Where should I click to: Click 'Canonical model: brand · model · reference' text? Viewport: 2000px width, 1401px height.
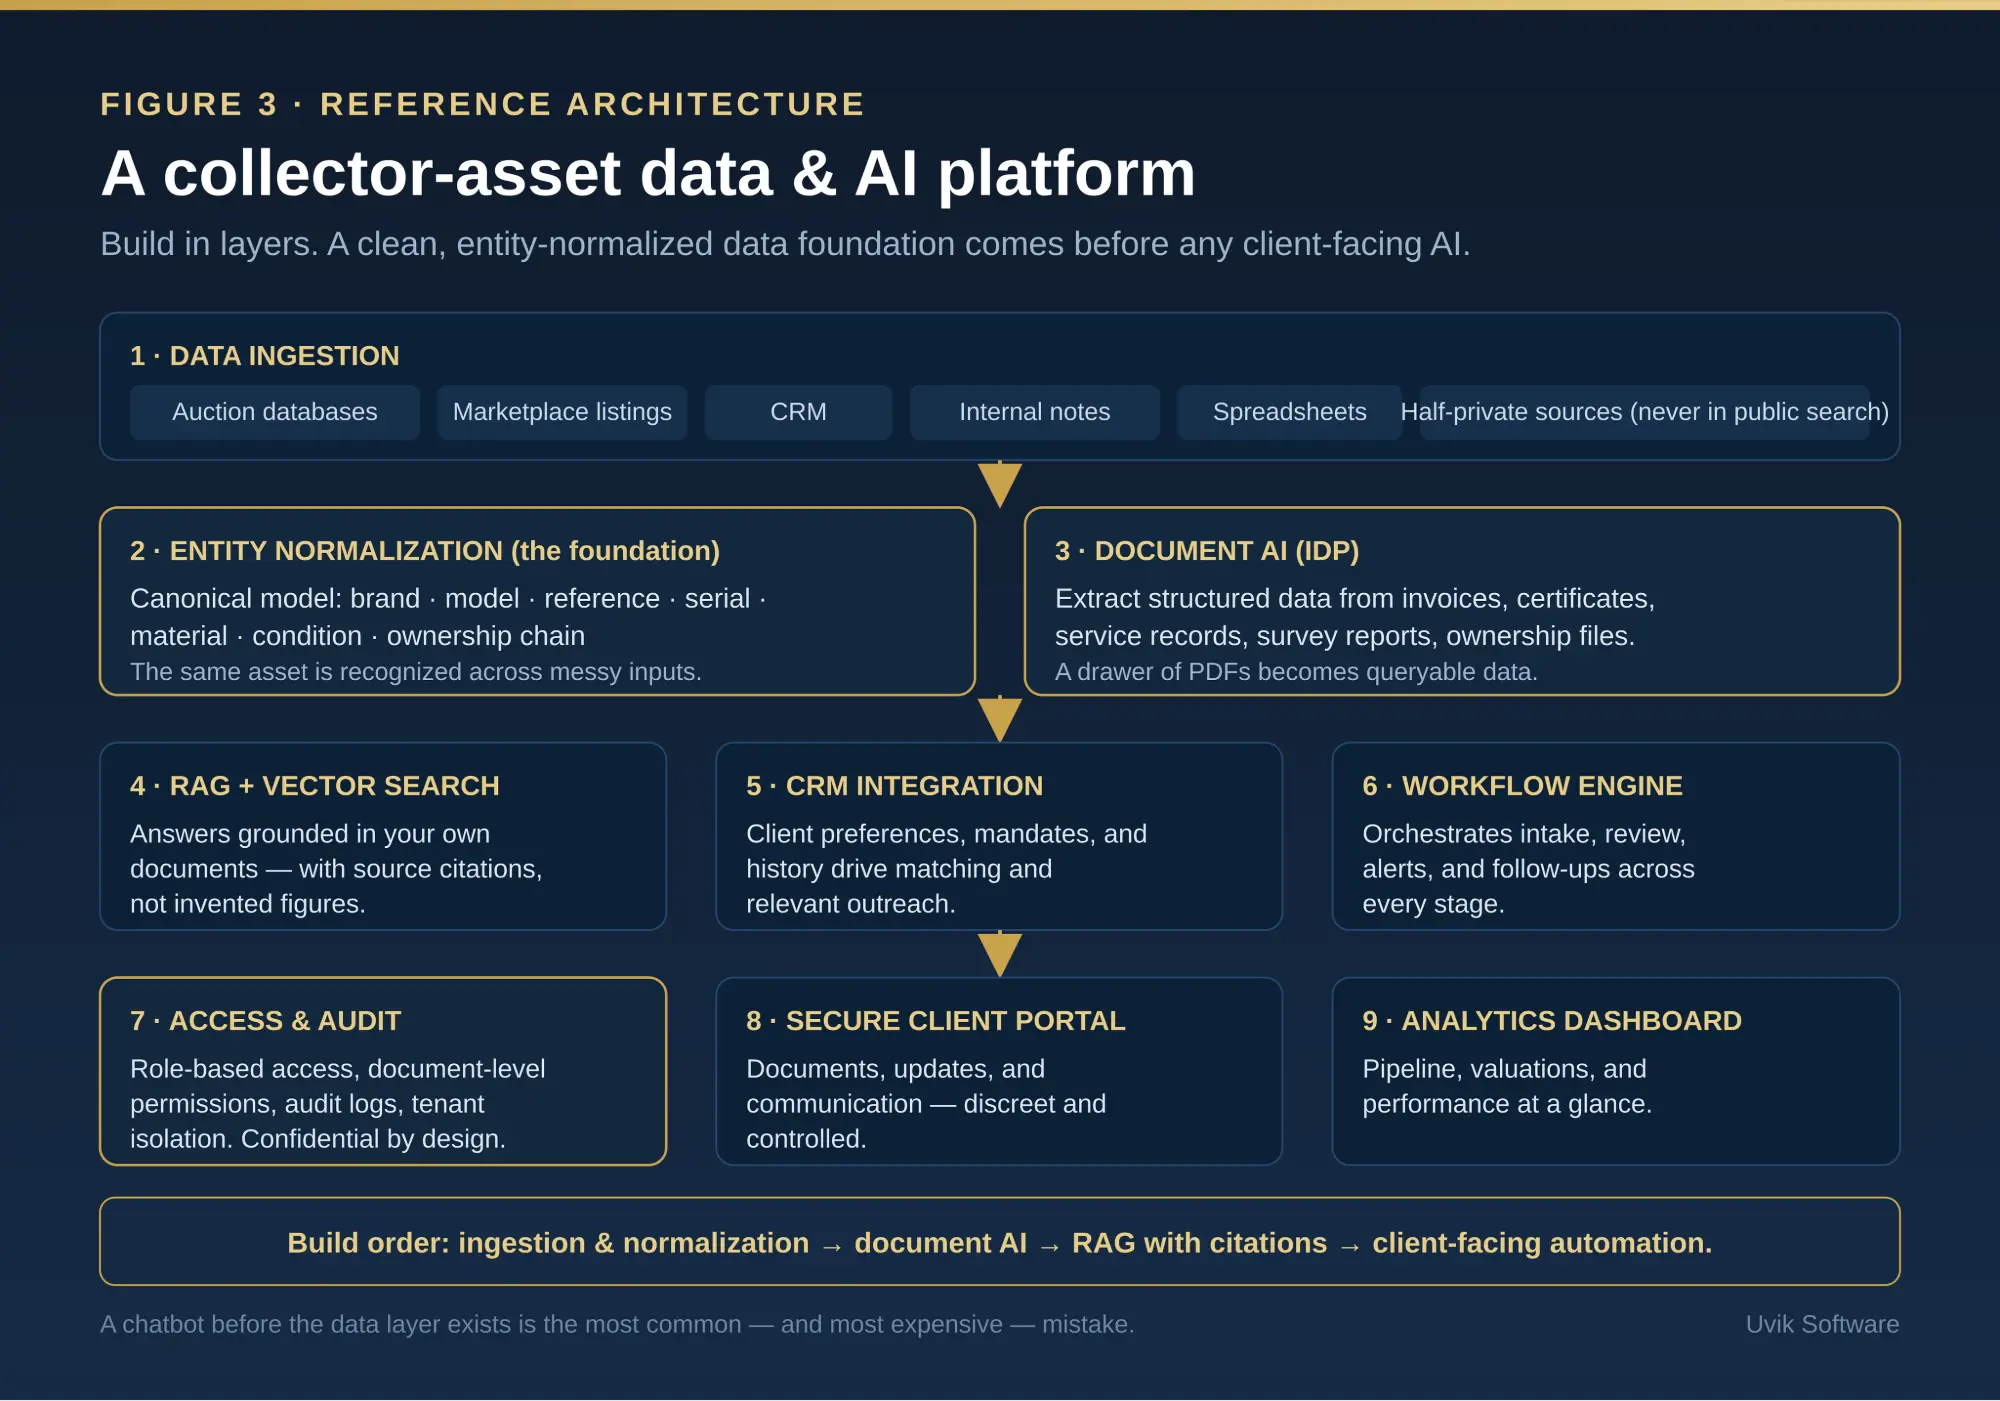pyautogui.click(x=448, y=617)
